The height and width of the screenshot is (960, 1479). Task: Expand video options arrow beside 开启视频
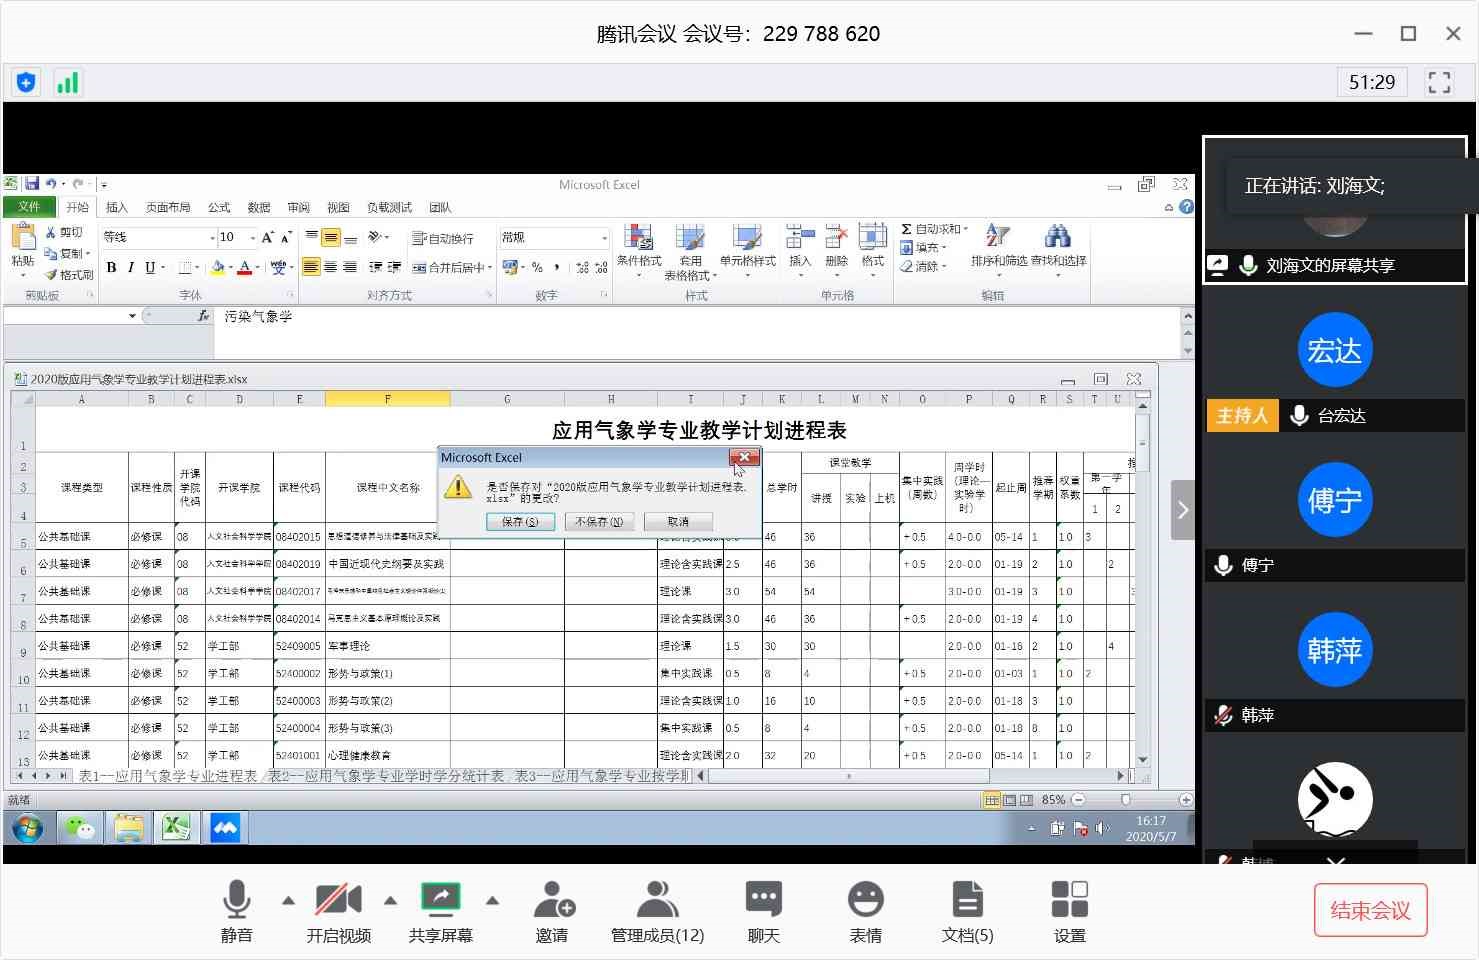(x=390, y=901)
